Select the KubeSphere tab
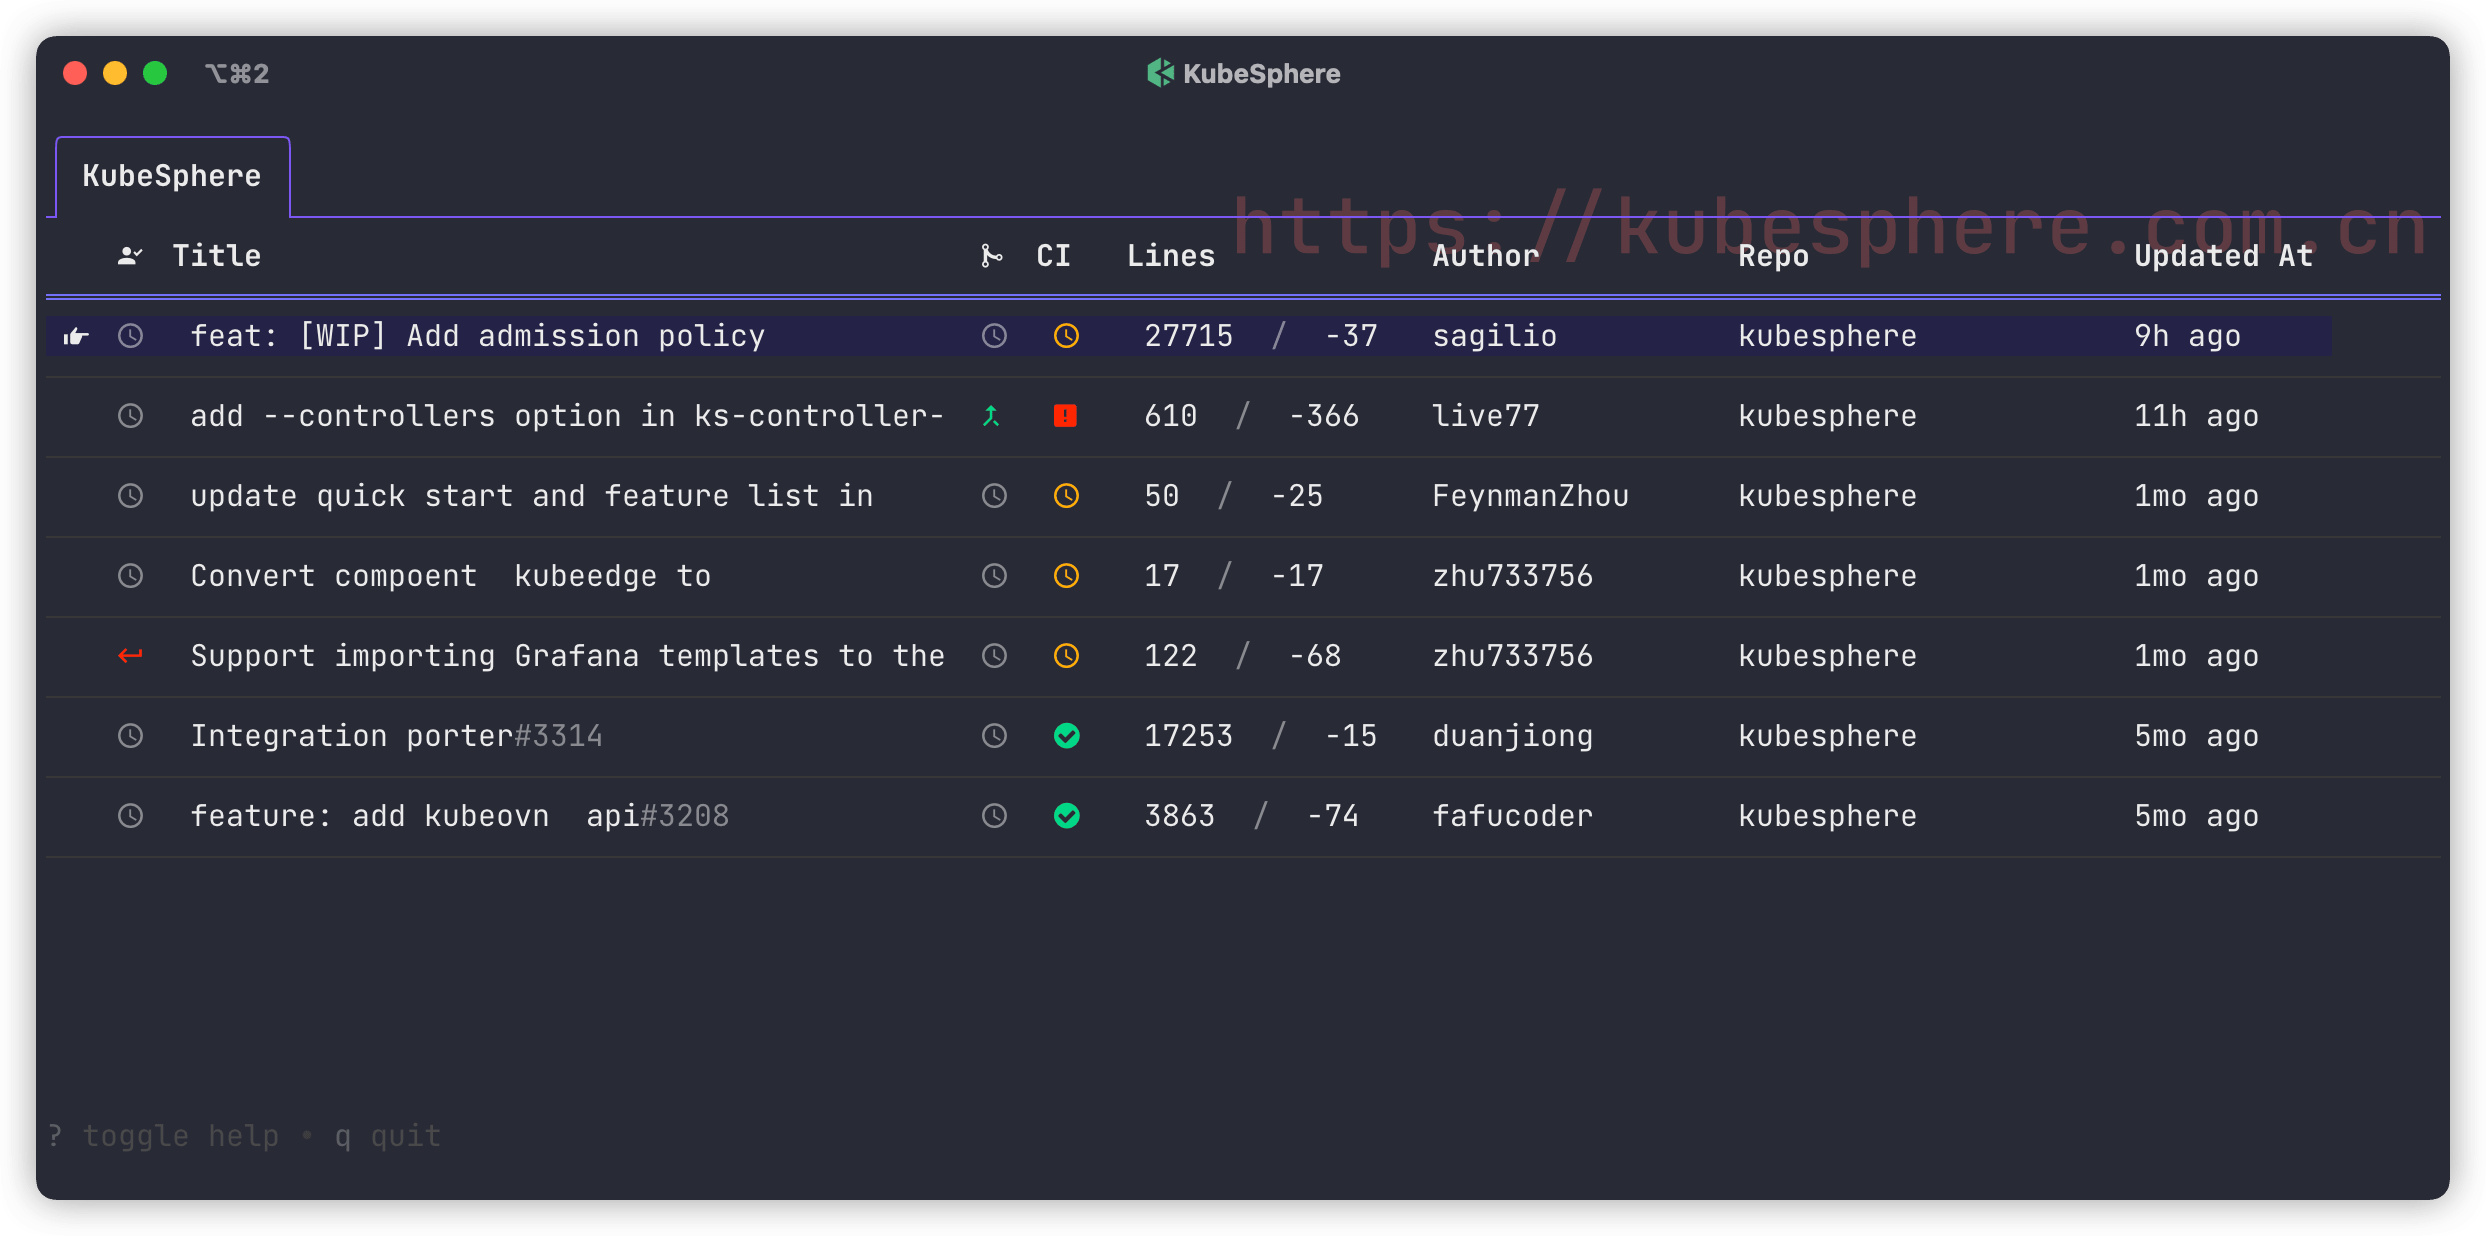The image size is (2486, 1236). [172, 176]
